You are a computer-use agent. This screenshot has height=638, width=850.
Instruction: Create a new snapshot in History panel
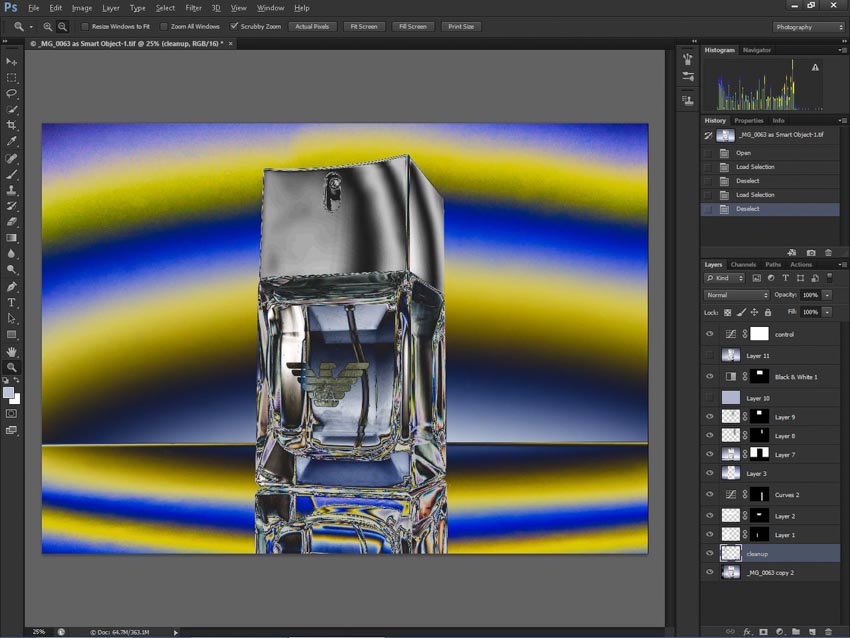pos(811,253)
